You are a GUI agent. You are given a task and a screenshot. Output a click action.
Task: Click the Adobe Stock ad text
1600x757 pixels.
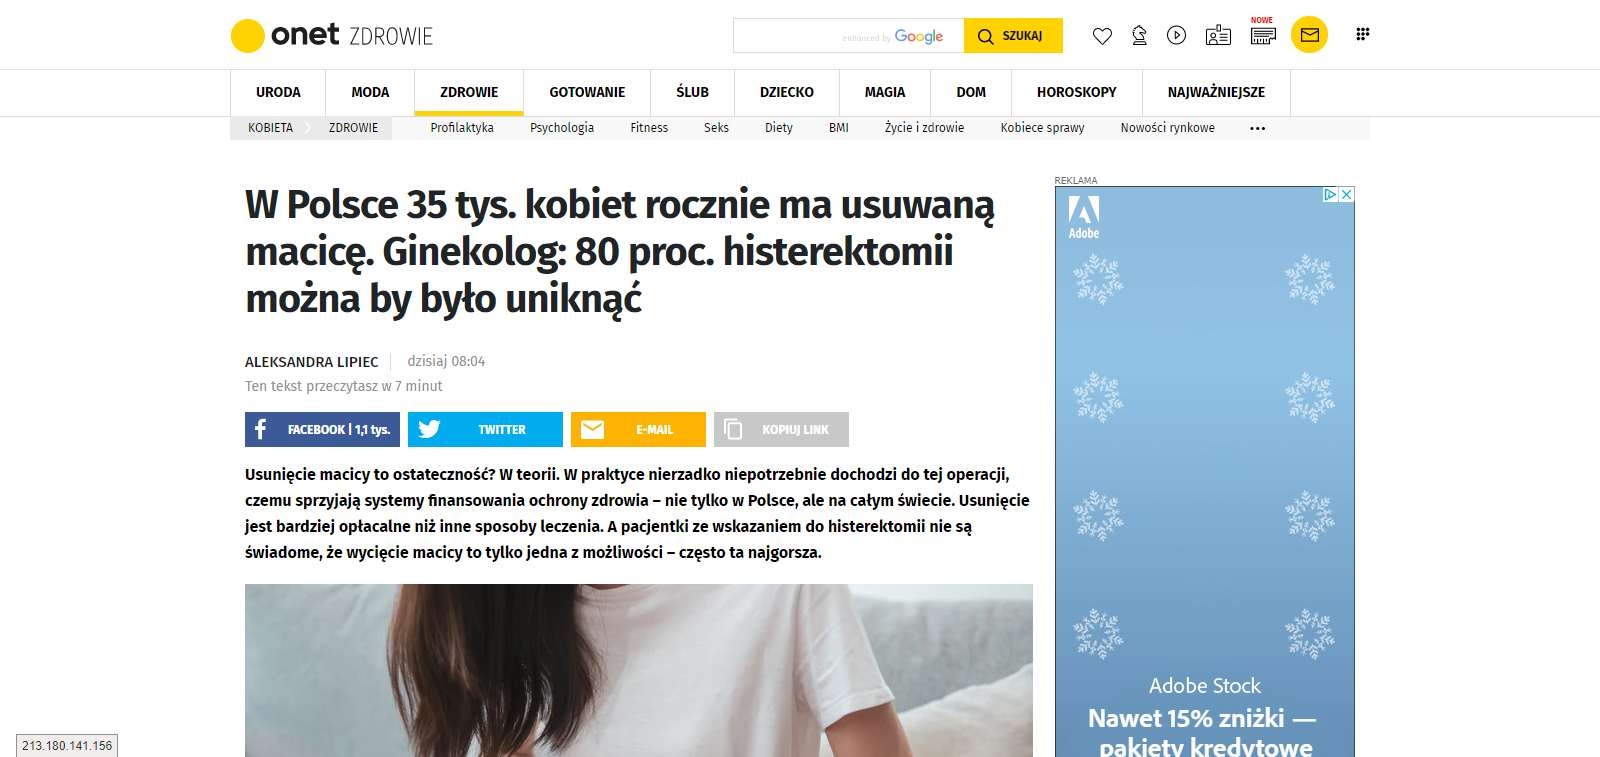(x=1205, y=686)
